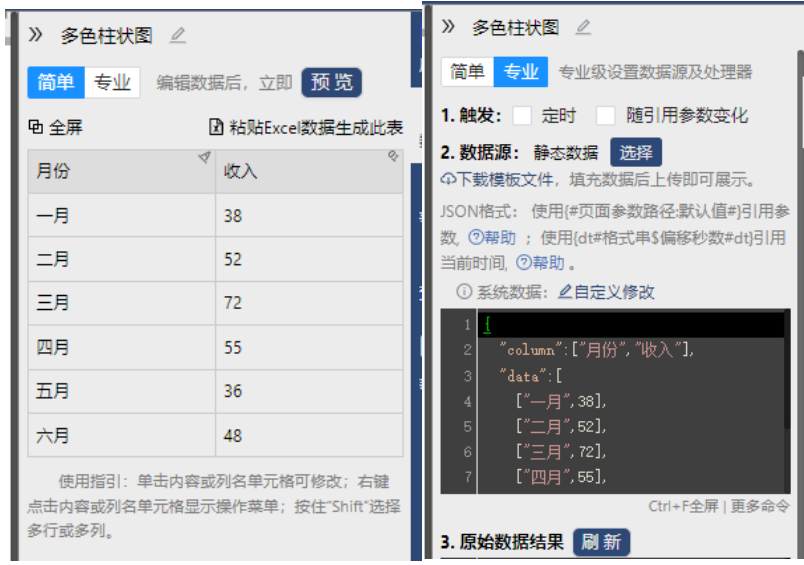Click JSON editor line 1 opening brace
The width and height of the screenshot is (804, 565).
487,324
